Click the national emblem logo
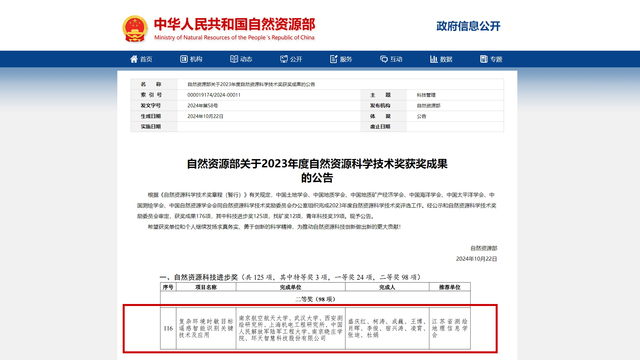The width and height of the screenshot is (640, 360). [x=135, y=29]
